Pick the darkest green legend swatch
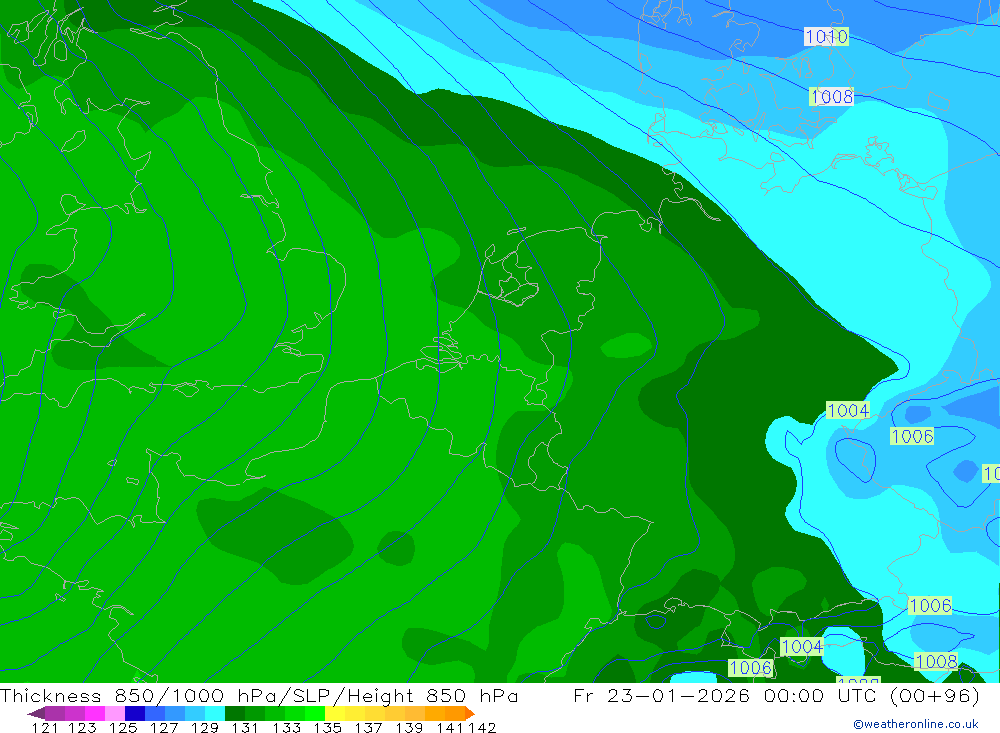The height and width of the screenshot is (733, 1000). coord(235,713)
